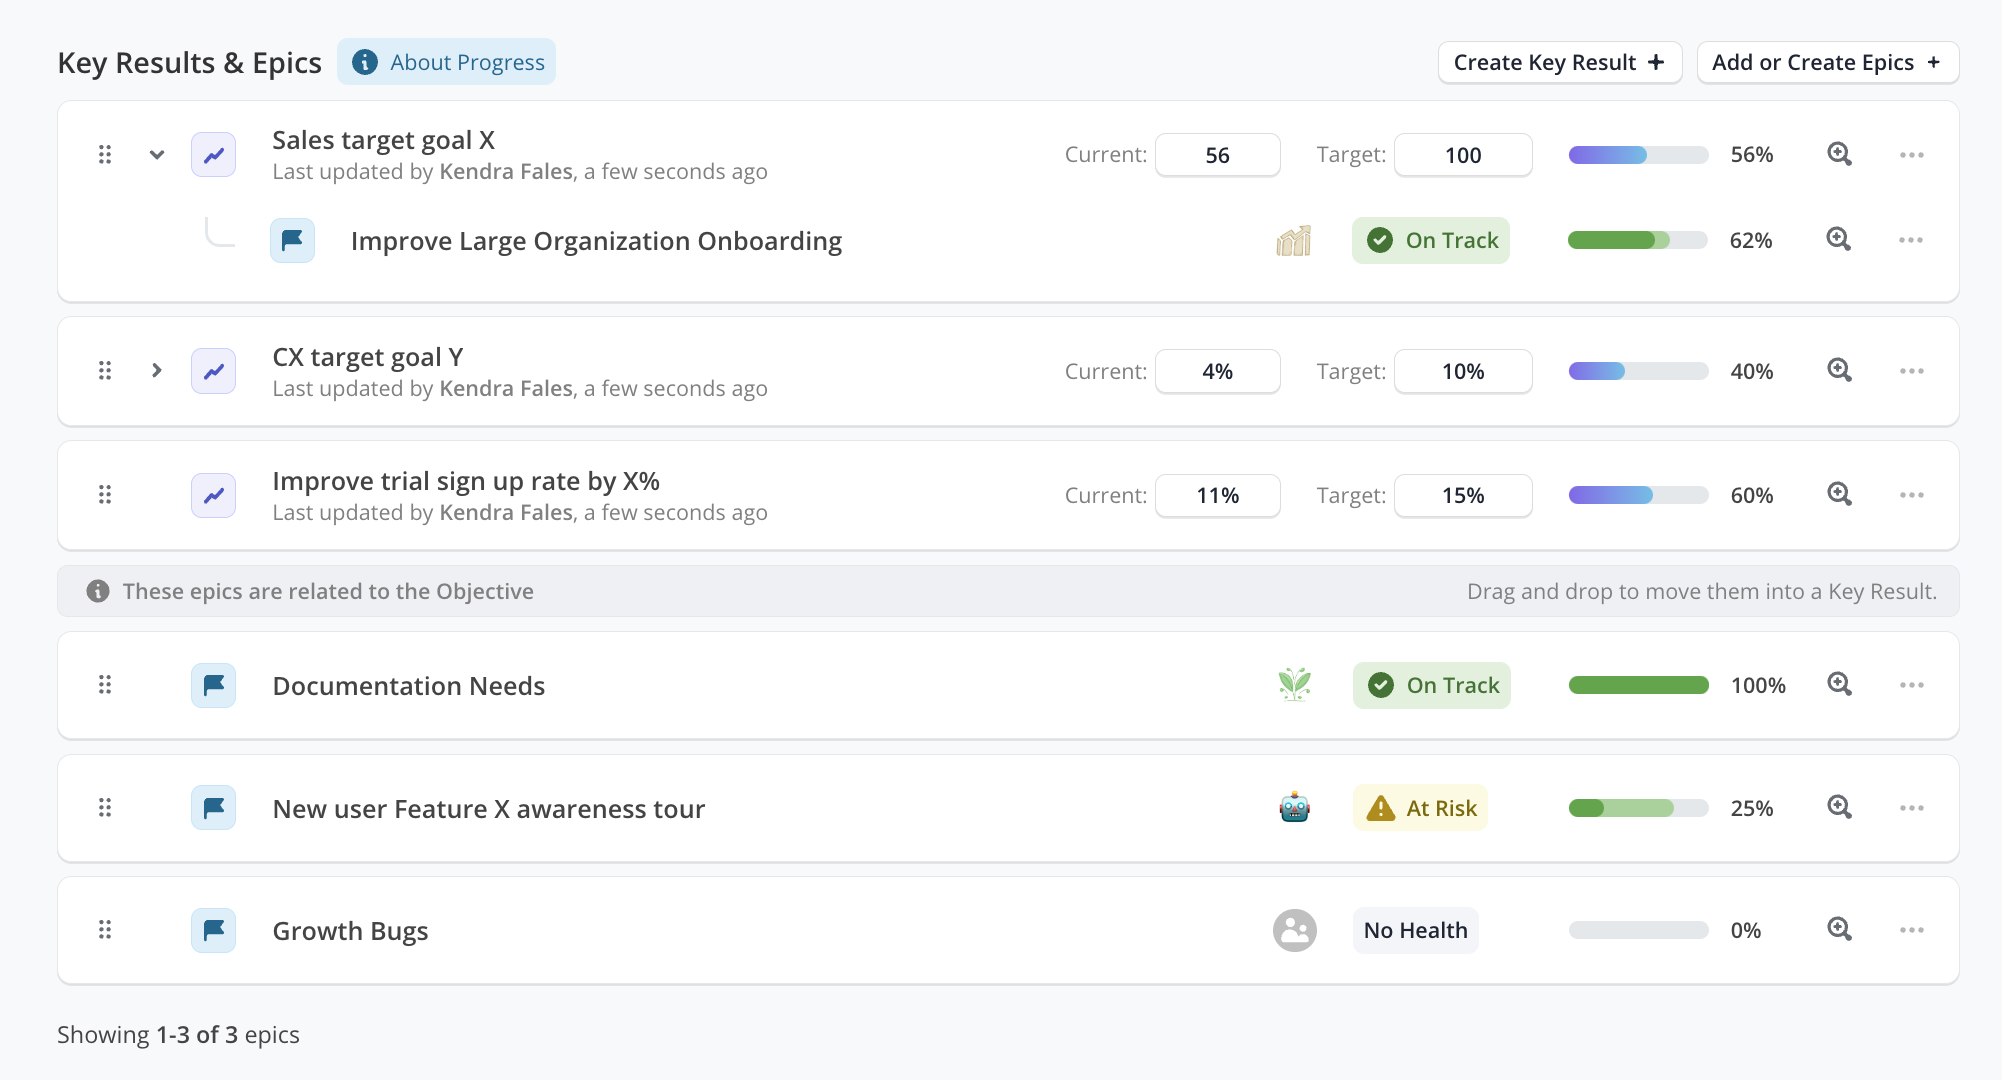Open About Progress information
The image size is (2002, 1080).
(446, 61)
